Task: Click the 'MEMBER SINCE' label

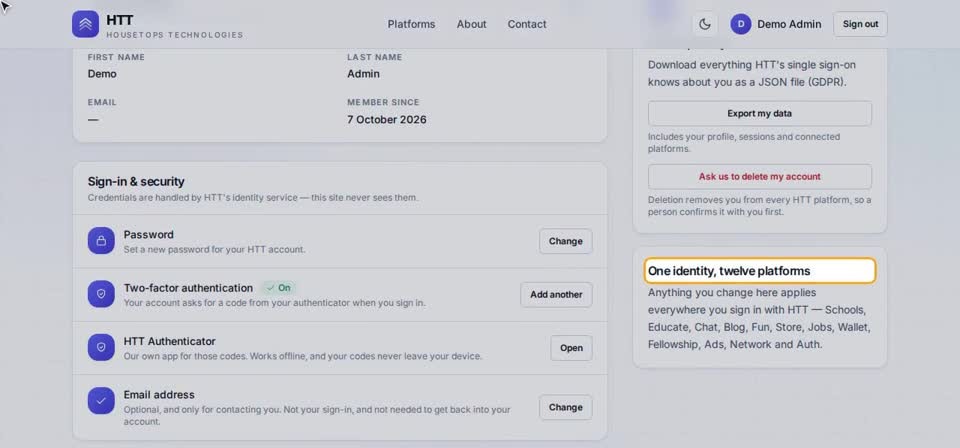Action: click(x=383, y=102)
